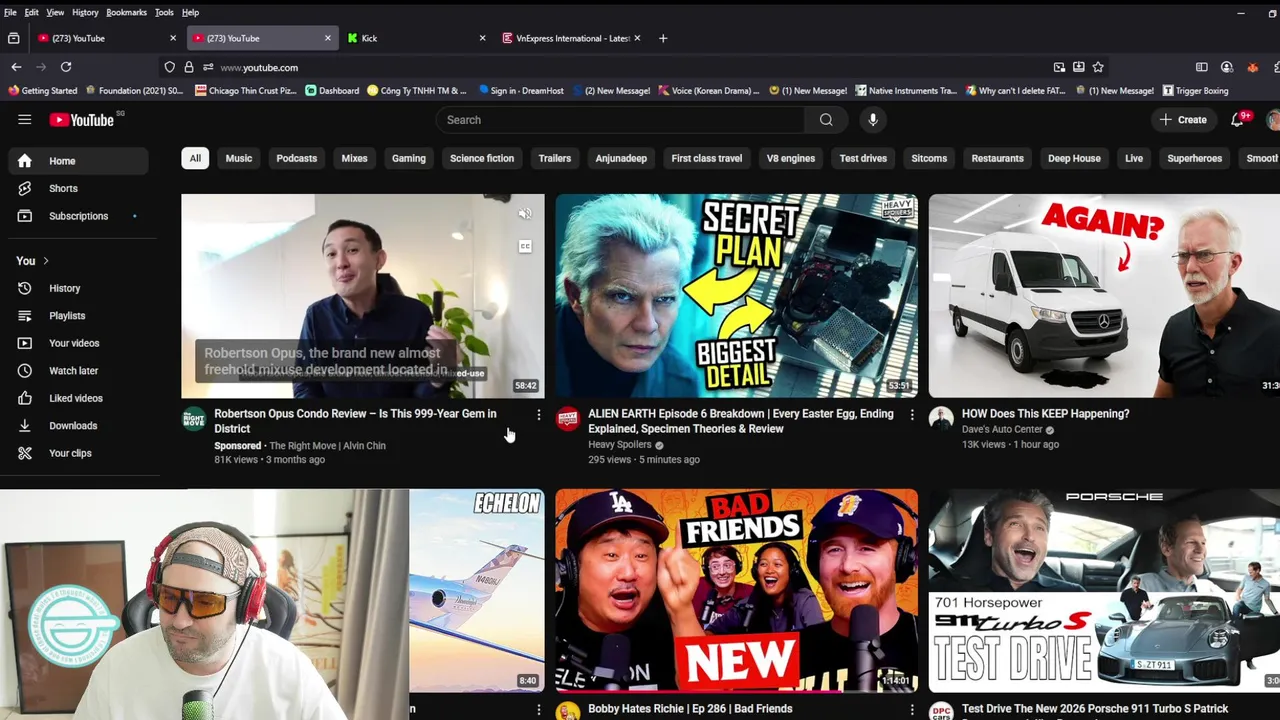This screenshot has width=1280, height=720.
Task: Open the Getting Started bookmark
Action: (42, 91)
